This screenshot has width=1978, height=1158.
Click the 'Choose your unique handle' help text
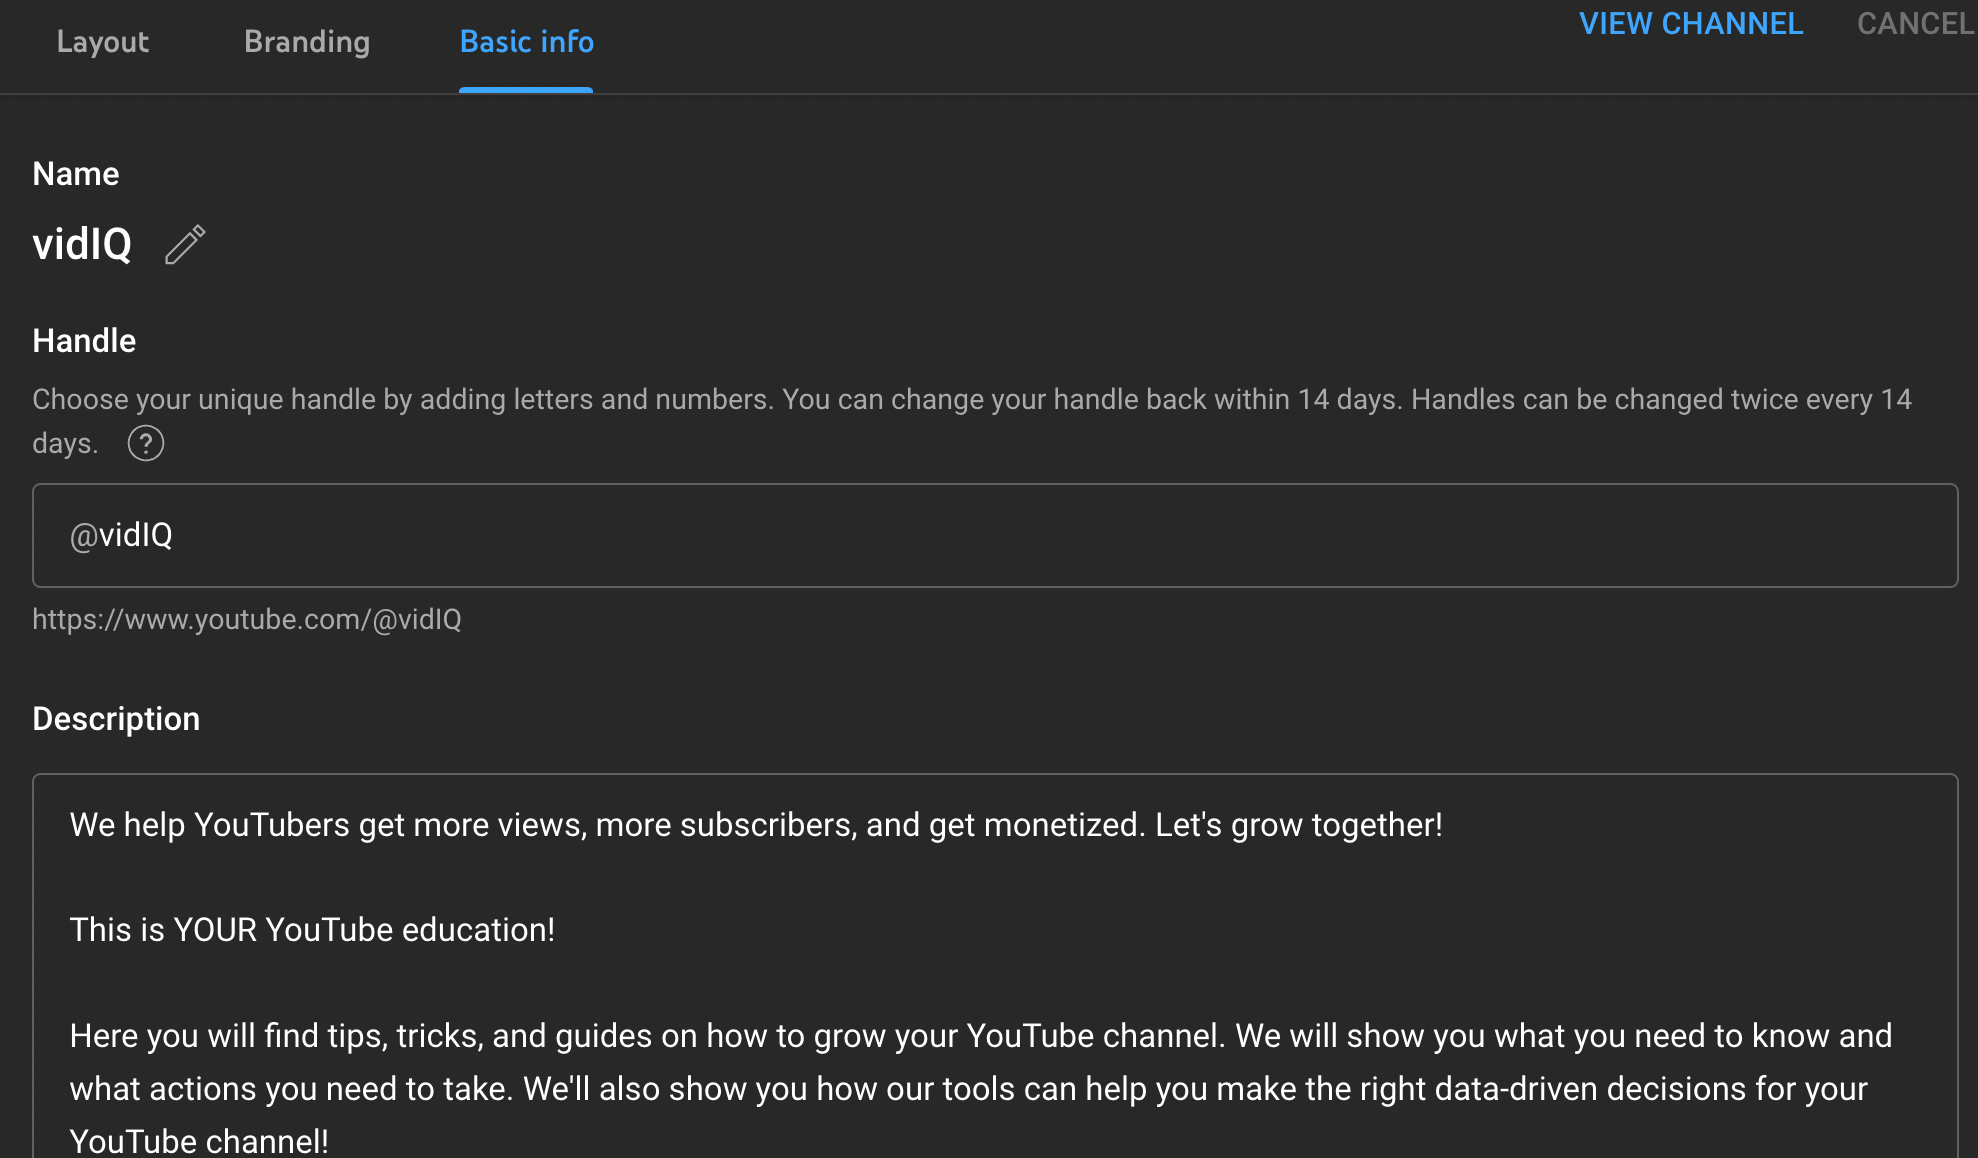coord(971,421)
